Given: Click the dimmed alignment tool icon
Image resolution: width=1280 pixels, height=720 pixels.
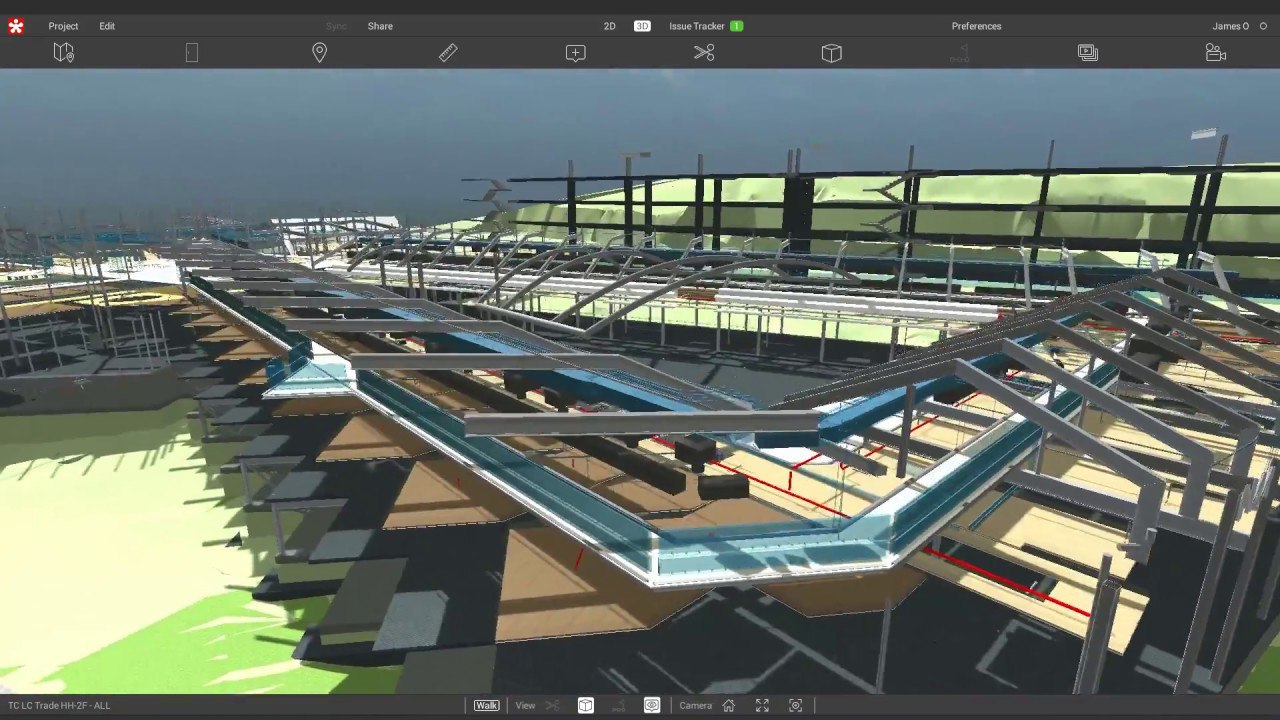Looking at the screenshot, I should 959,53.
